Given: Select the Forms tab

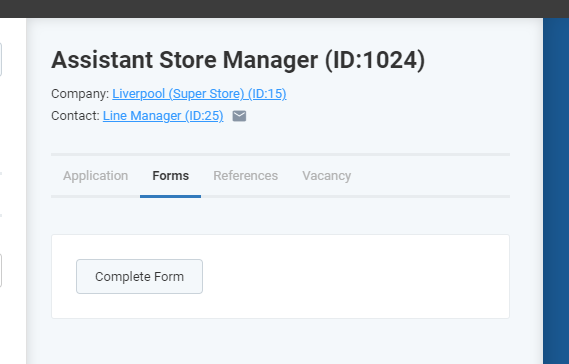Looking at the screenshot, I should point(171,176).
